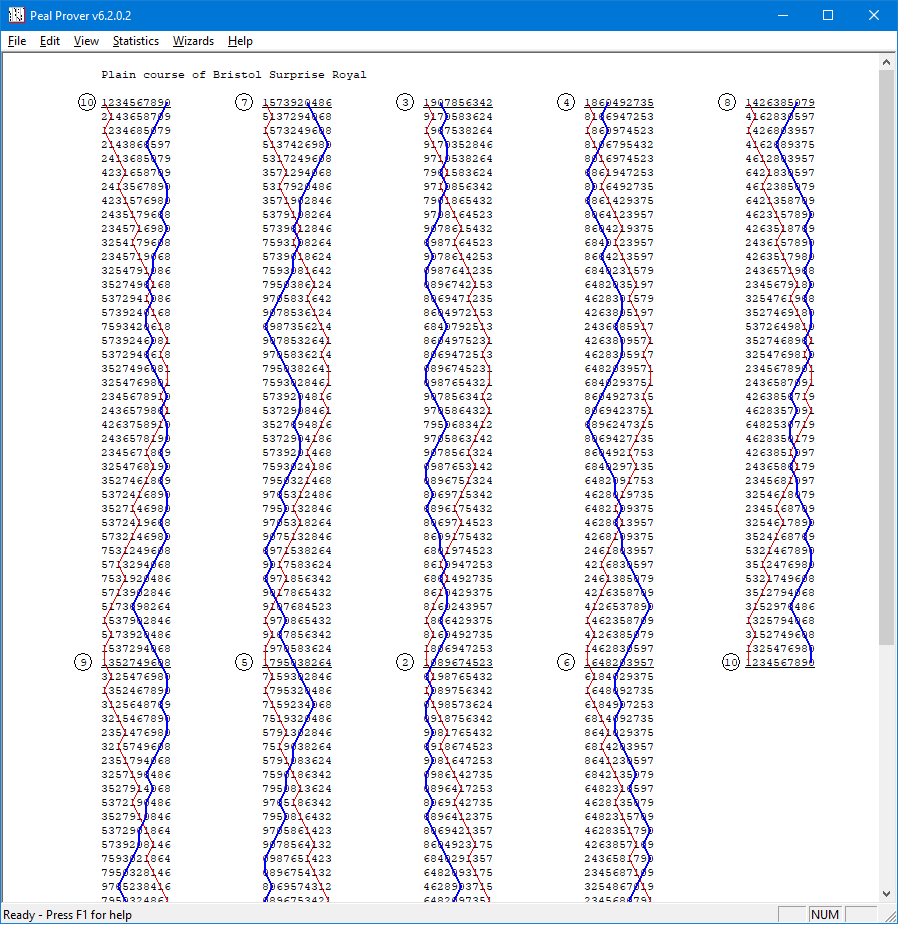
Task: Click the circled 8 lead marker
Action: [727, 102]
